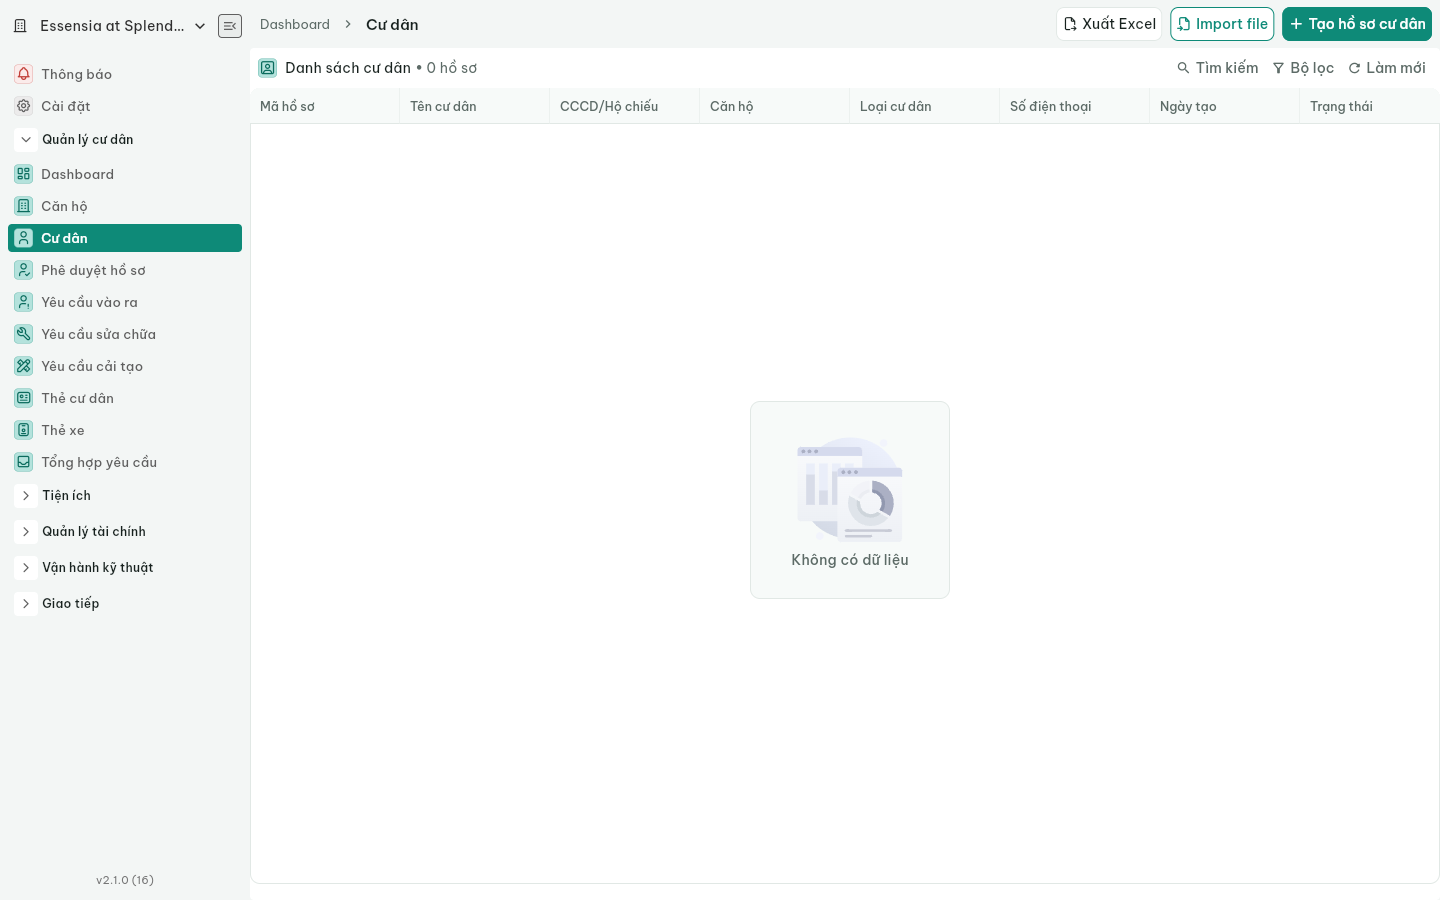Go to Tổng hợp yêu cầu page
Image resolution: width=1440 pixels, height=900 pixels.
[125, 462]
